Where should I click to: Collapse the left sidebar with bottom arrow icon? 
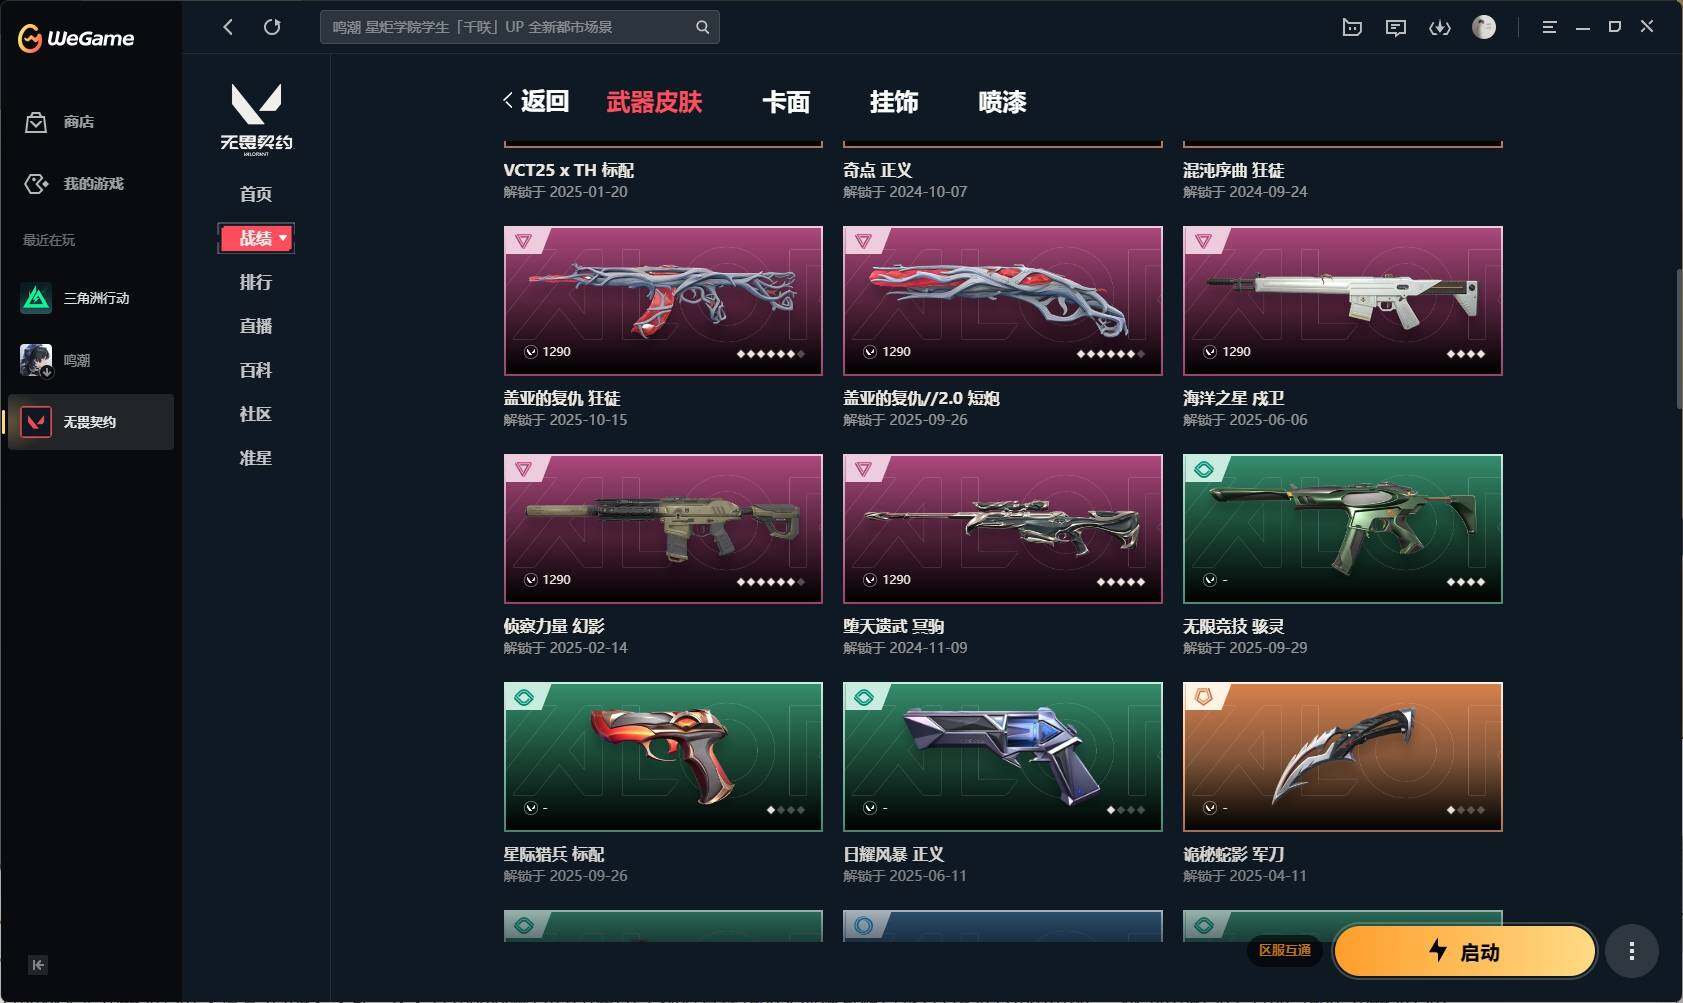[x=38, y=965]
